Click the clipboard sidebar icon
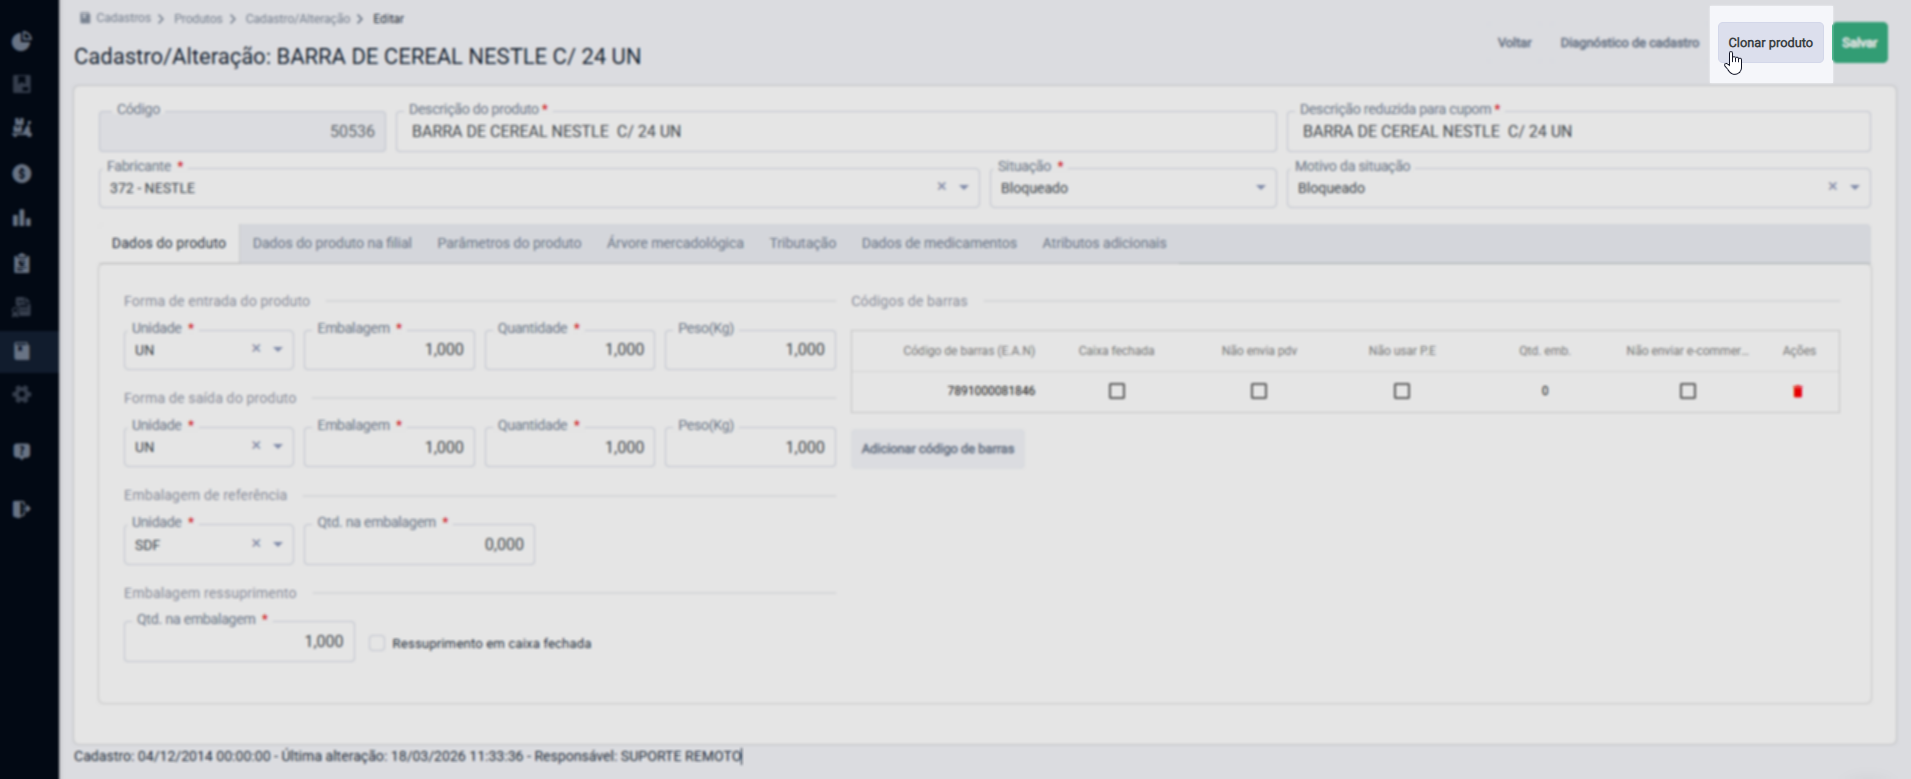 click(x=22, y=263)
